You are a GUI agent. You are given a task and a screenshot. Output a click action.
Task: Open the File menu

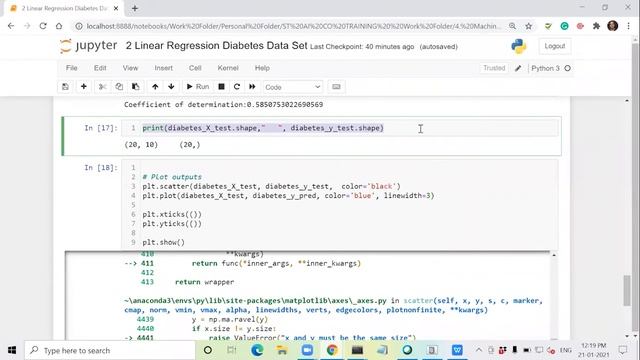click(x=71, y=68)
